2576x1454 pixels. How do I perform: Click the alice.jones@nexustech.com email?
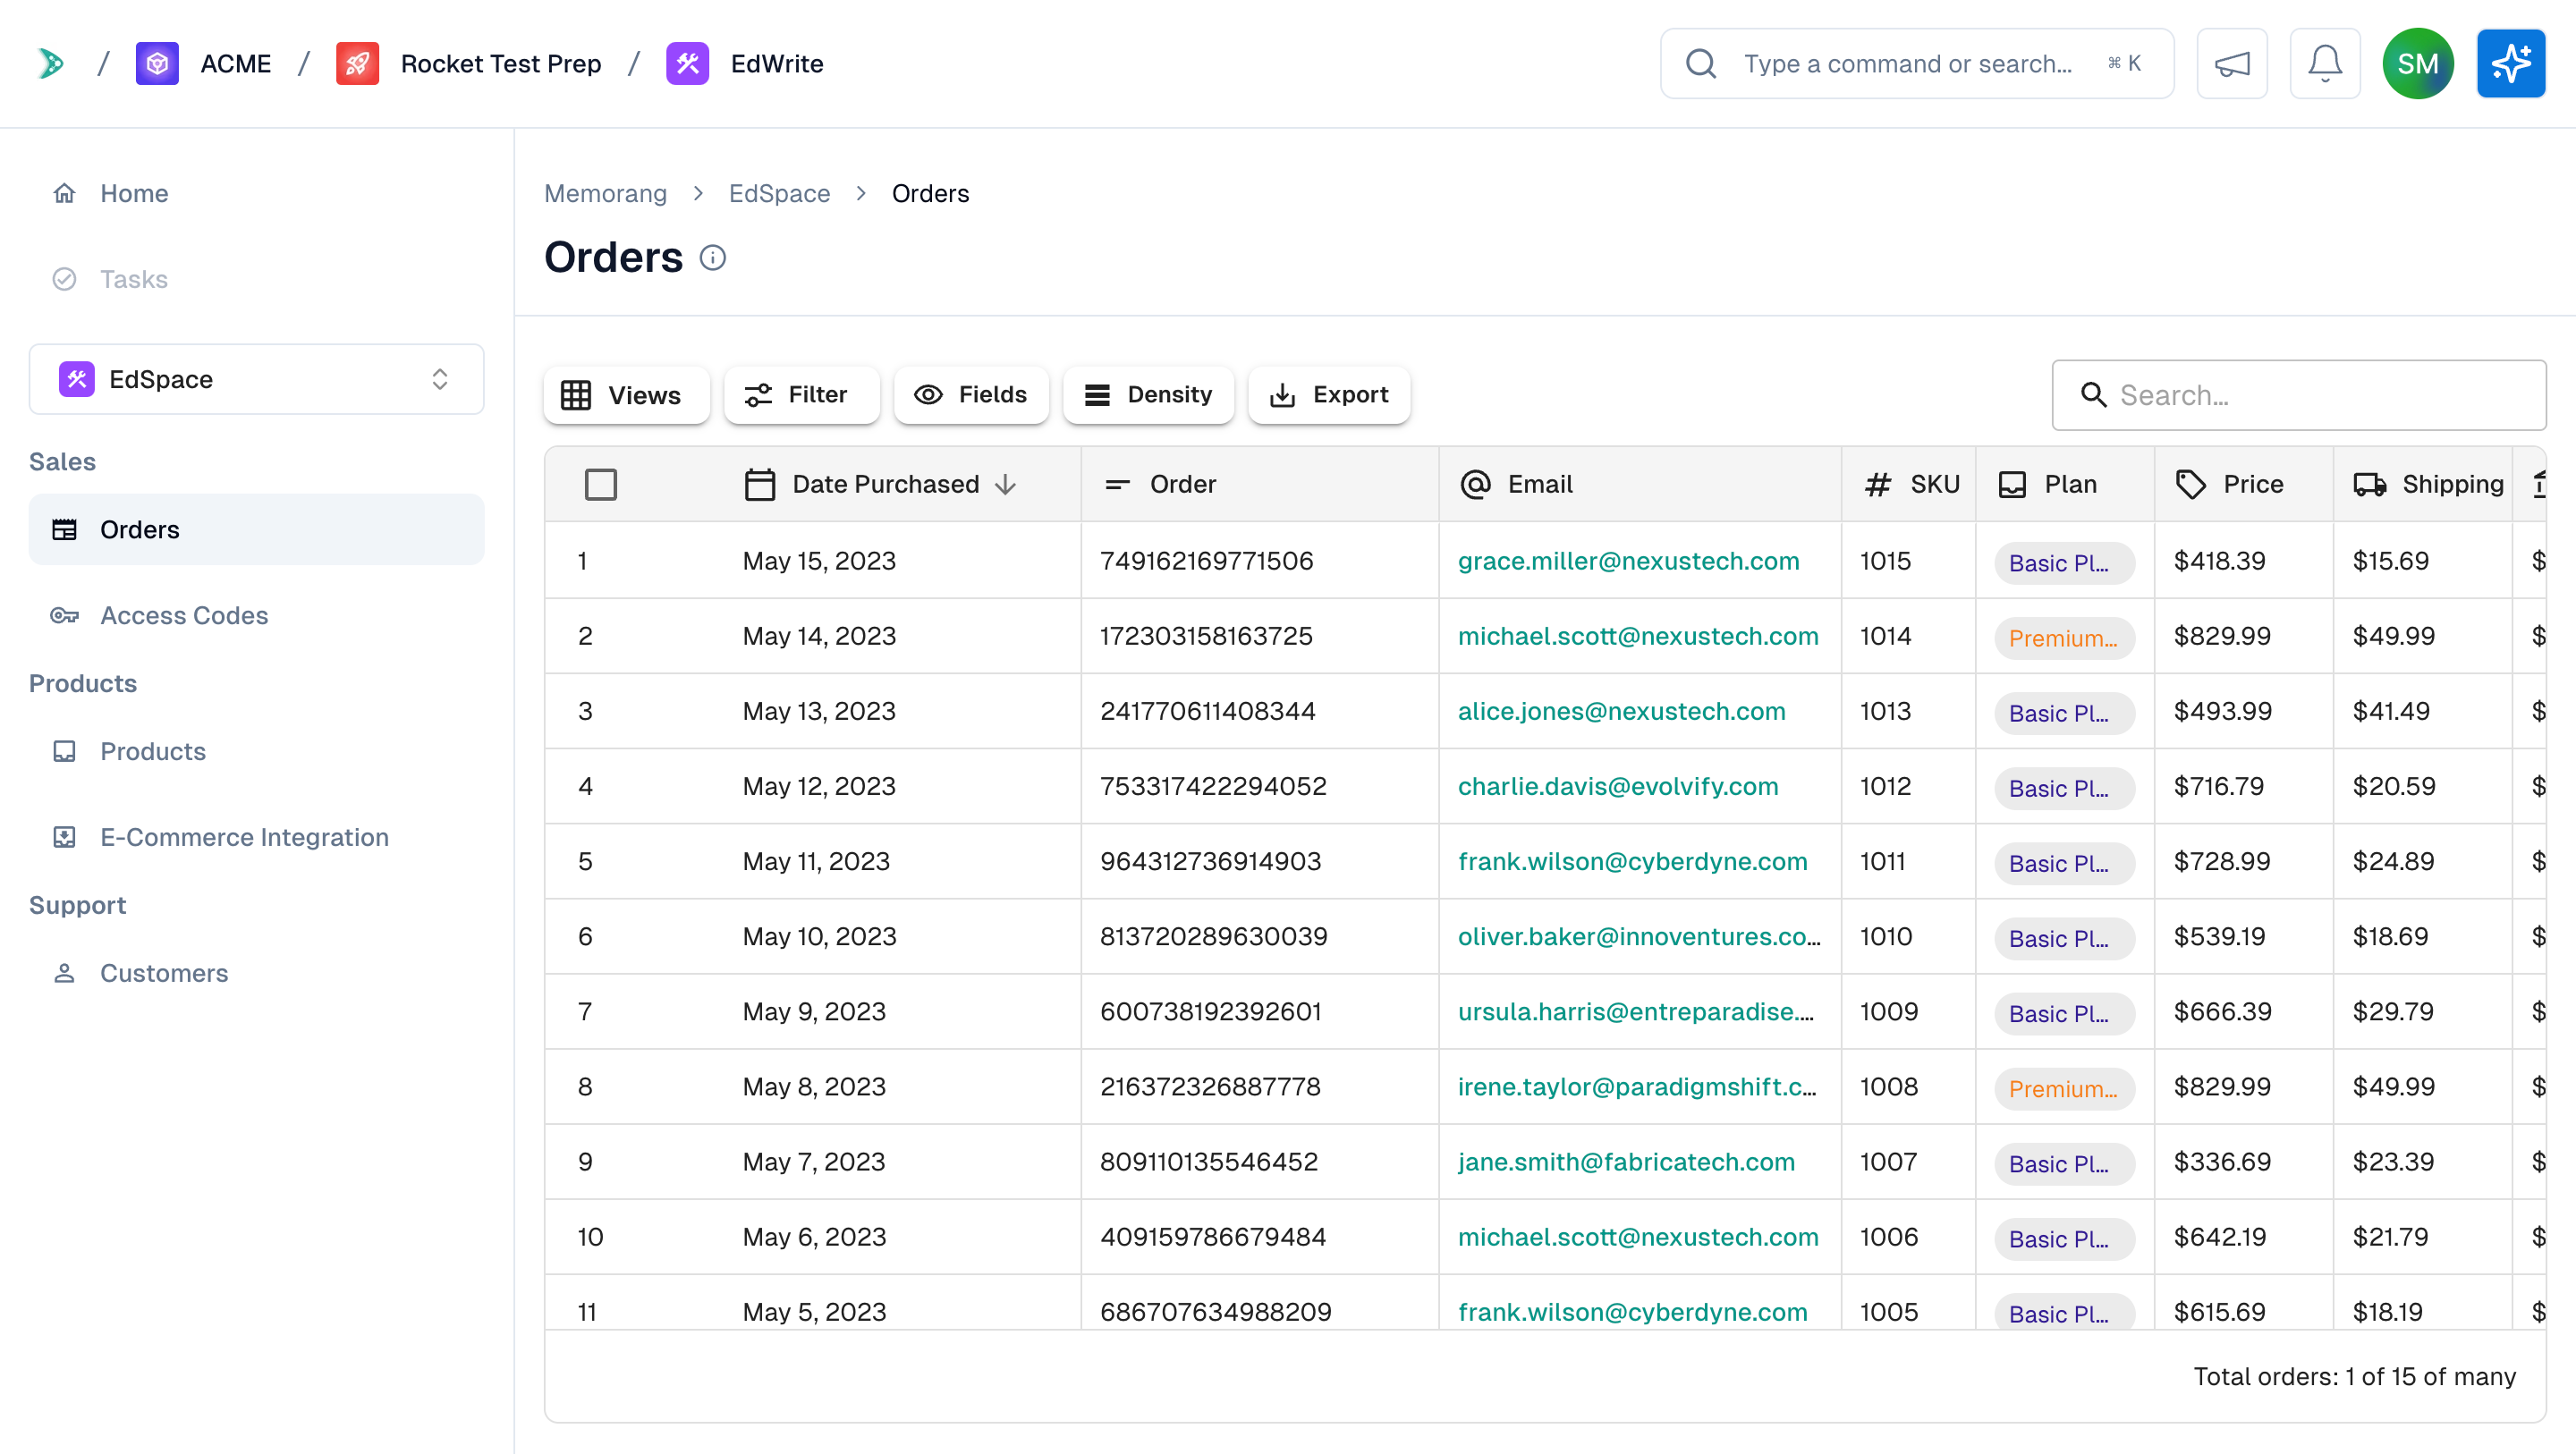1621,711
